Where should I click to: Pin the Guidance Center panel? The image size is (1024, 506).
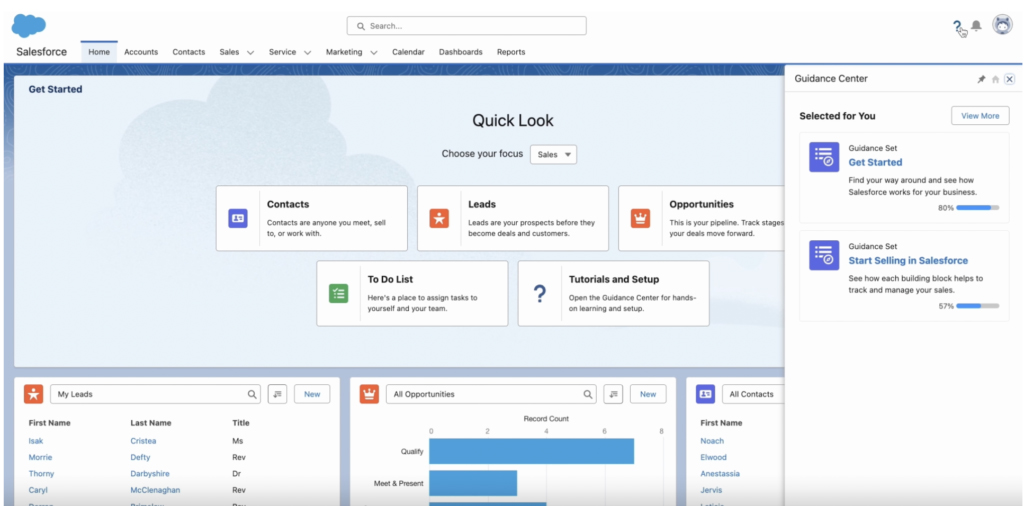point(981,79)
